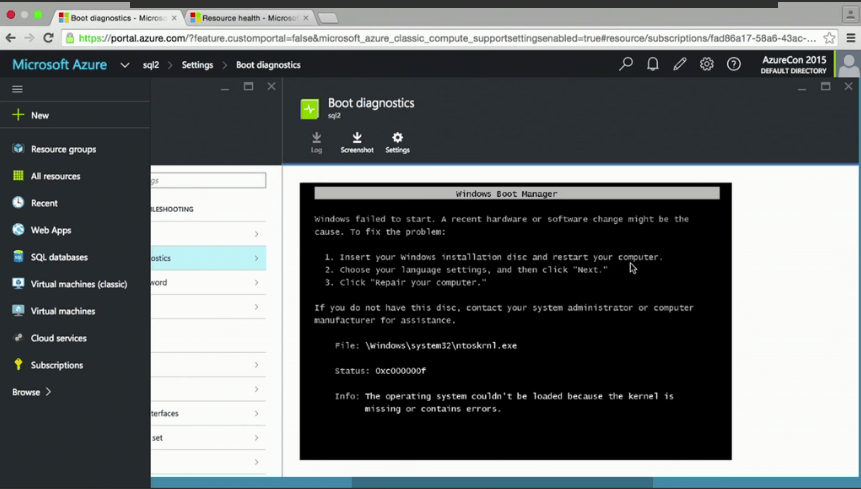Image resolution: width=861 pixels, height=489 pixels.
Task: Click the Boot diagnostics heartbeat icon
Action: tap(310, 109)
